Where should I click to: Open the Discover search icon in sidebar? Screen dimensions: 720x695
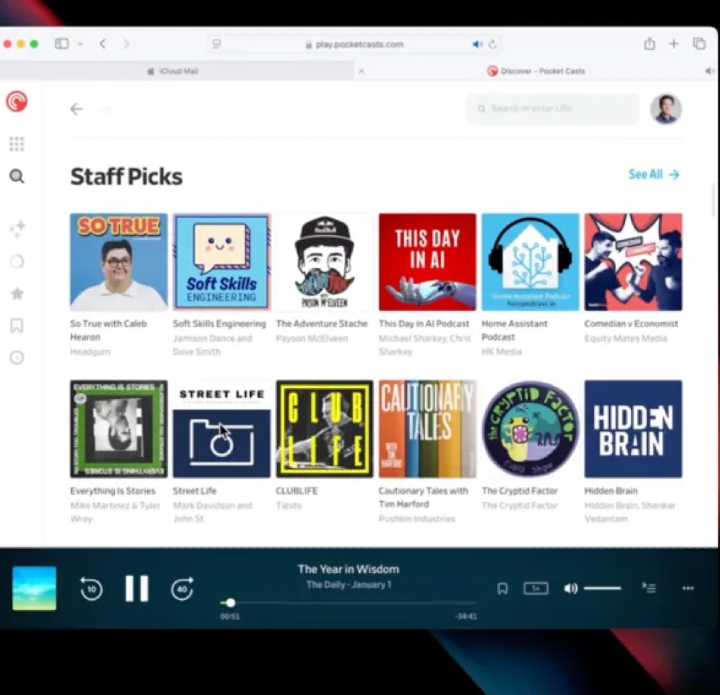tap(17, 176)
